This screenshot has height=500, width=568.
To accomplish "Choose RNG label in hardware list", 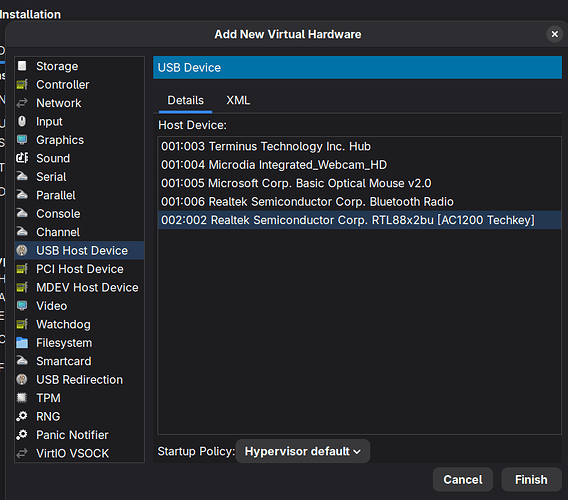I will [48, 417].
